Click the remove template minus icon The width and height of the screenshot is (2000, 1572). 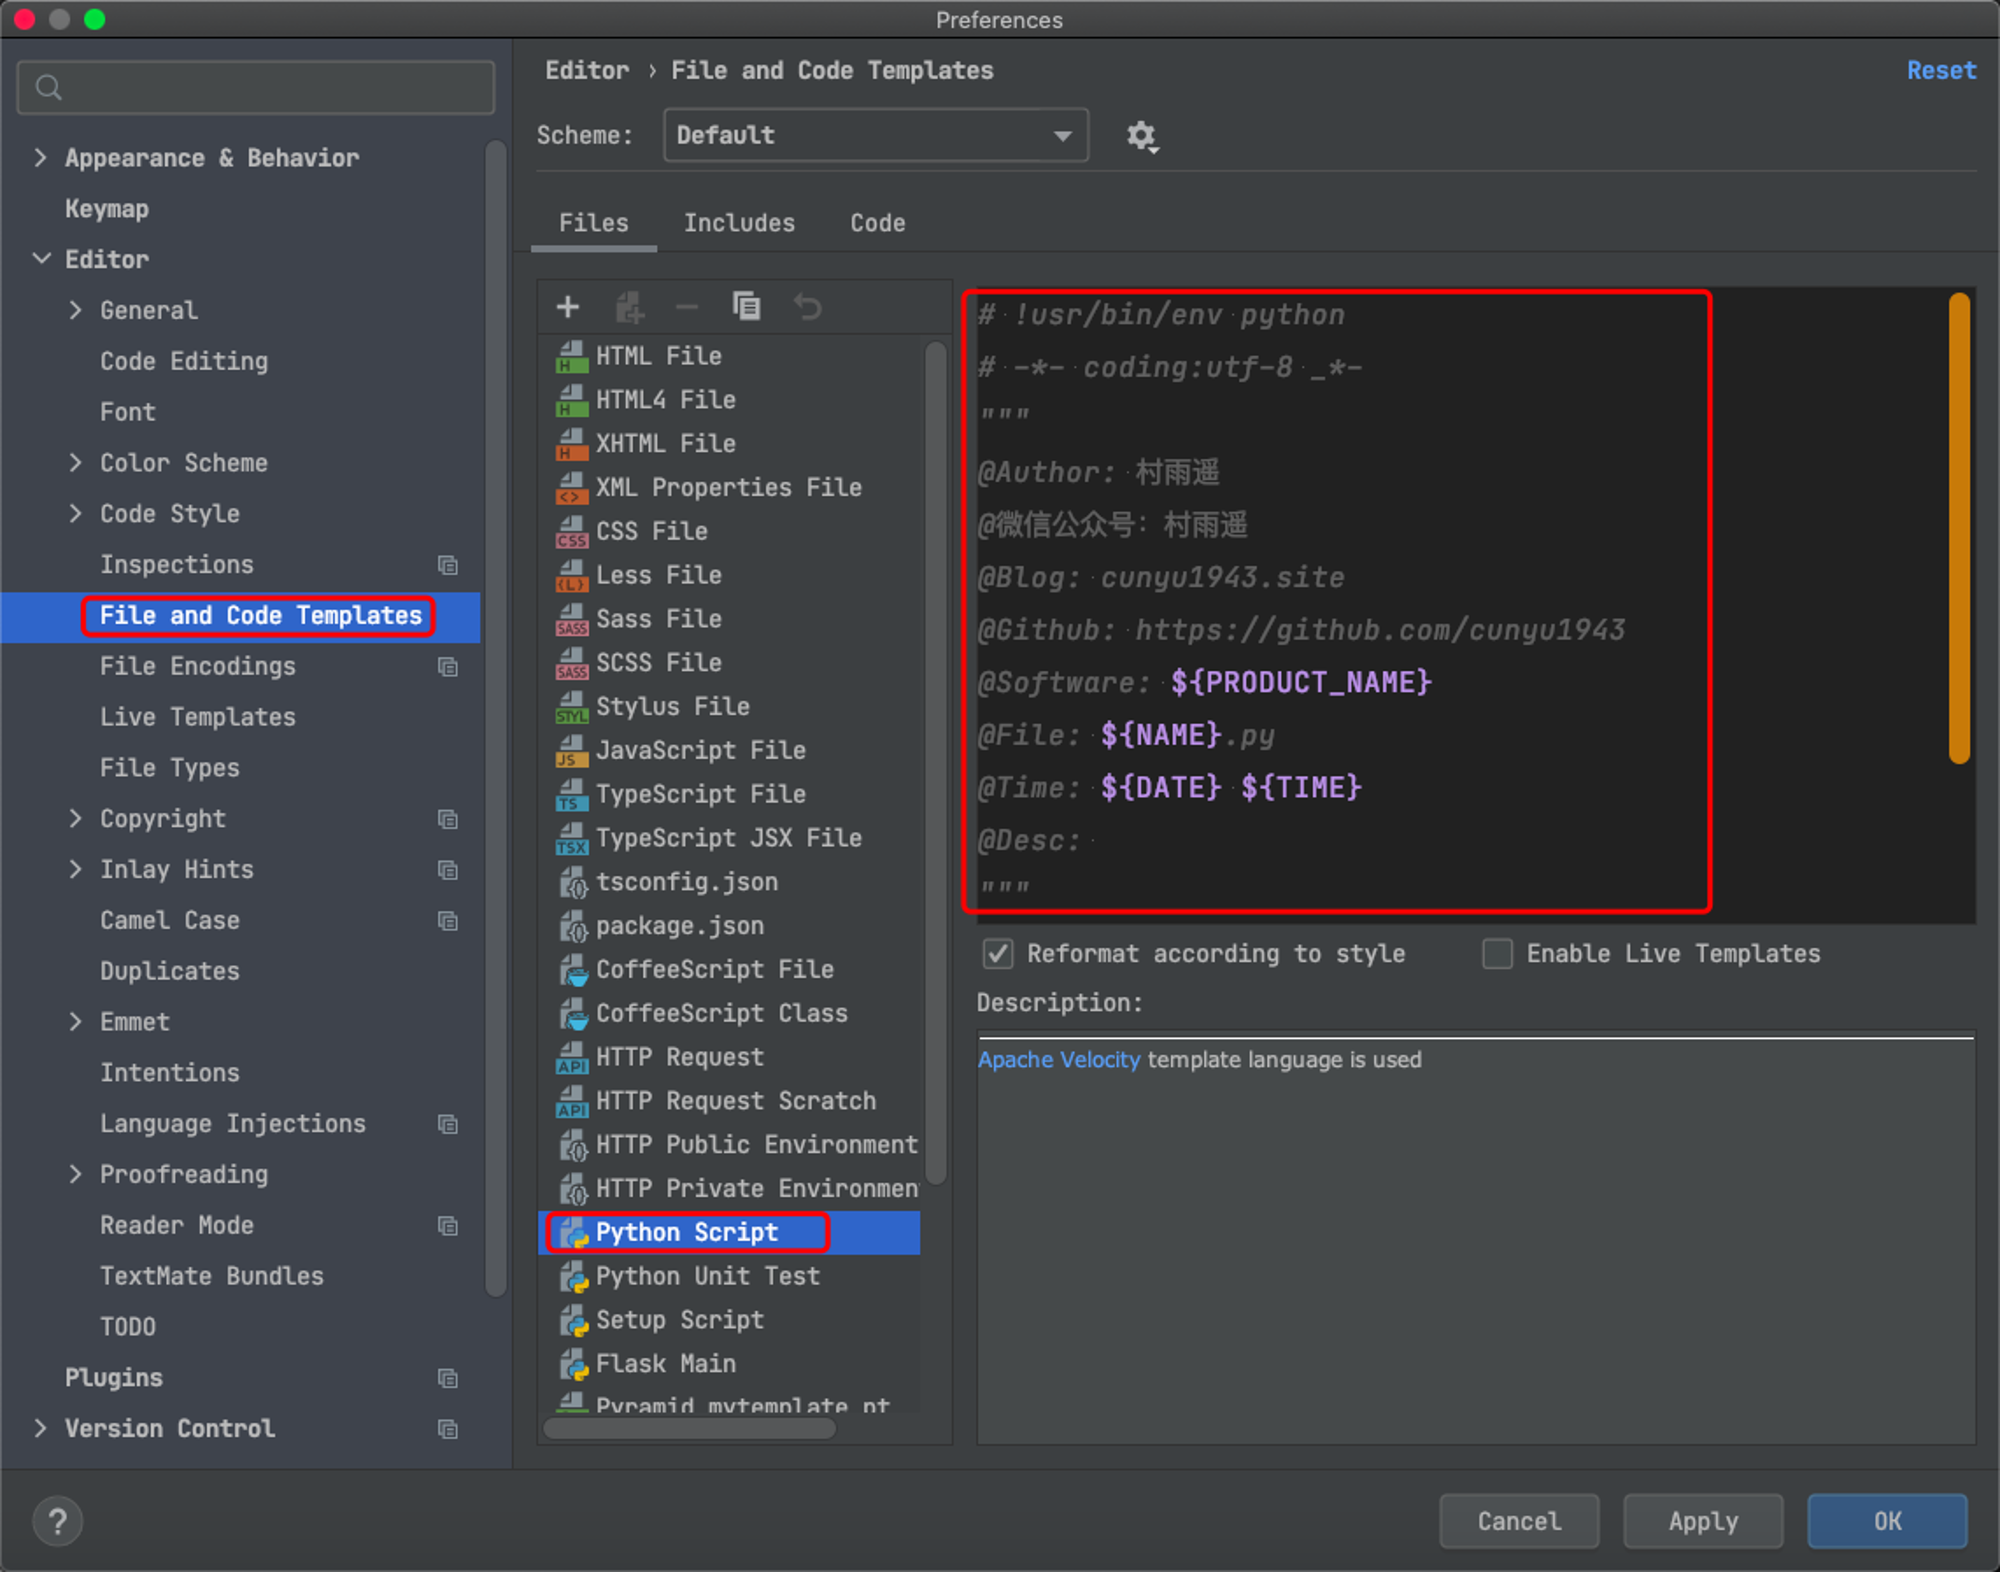coord(687,307)
